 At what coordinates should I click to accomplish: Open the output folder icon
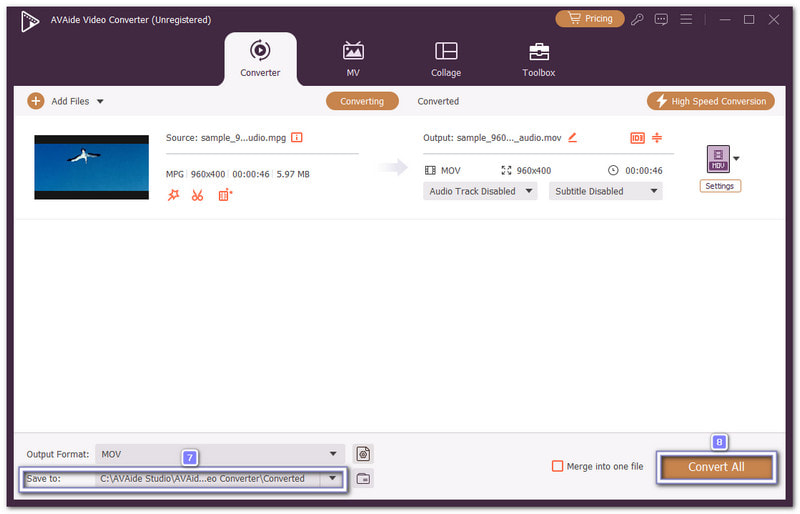363,479
